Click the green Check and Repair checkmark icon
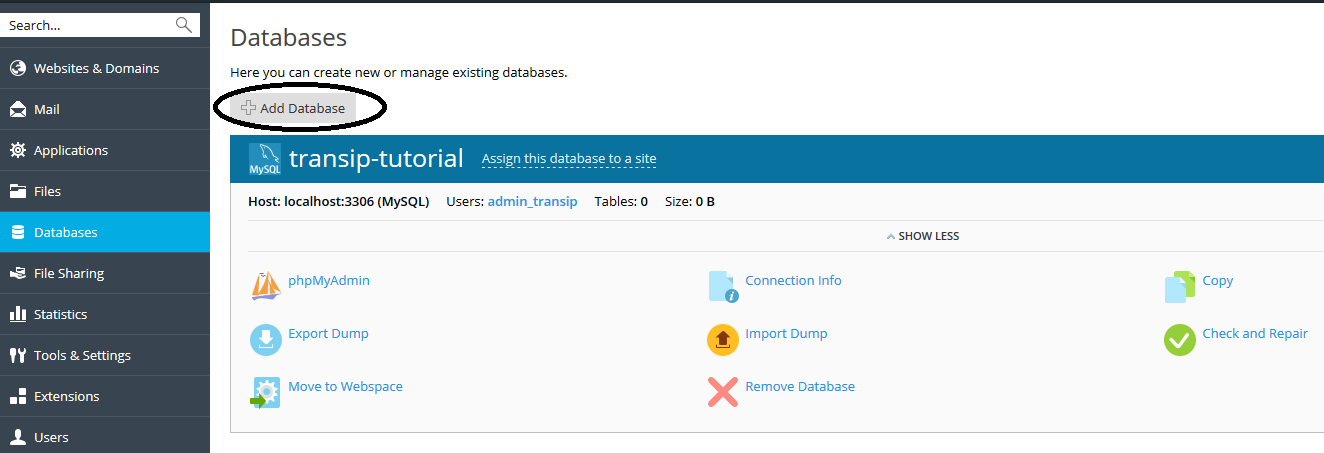The image size is (1324, 453). coord(1180,339)
